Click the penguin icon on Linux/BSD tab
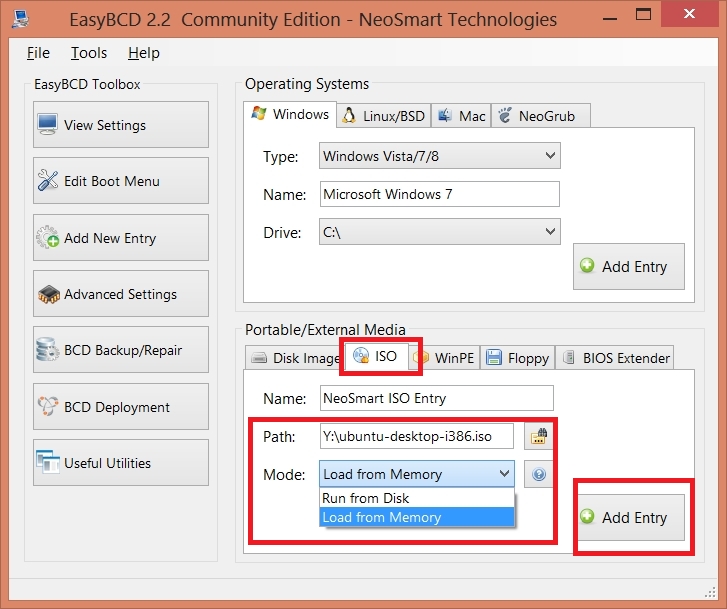This screenshot has width=727, height=609. click(349, 115)
